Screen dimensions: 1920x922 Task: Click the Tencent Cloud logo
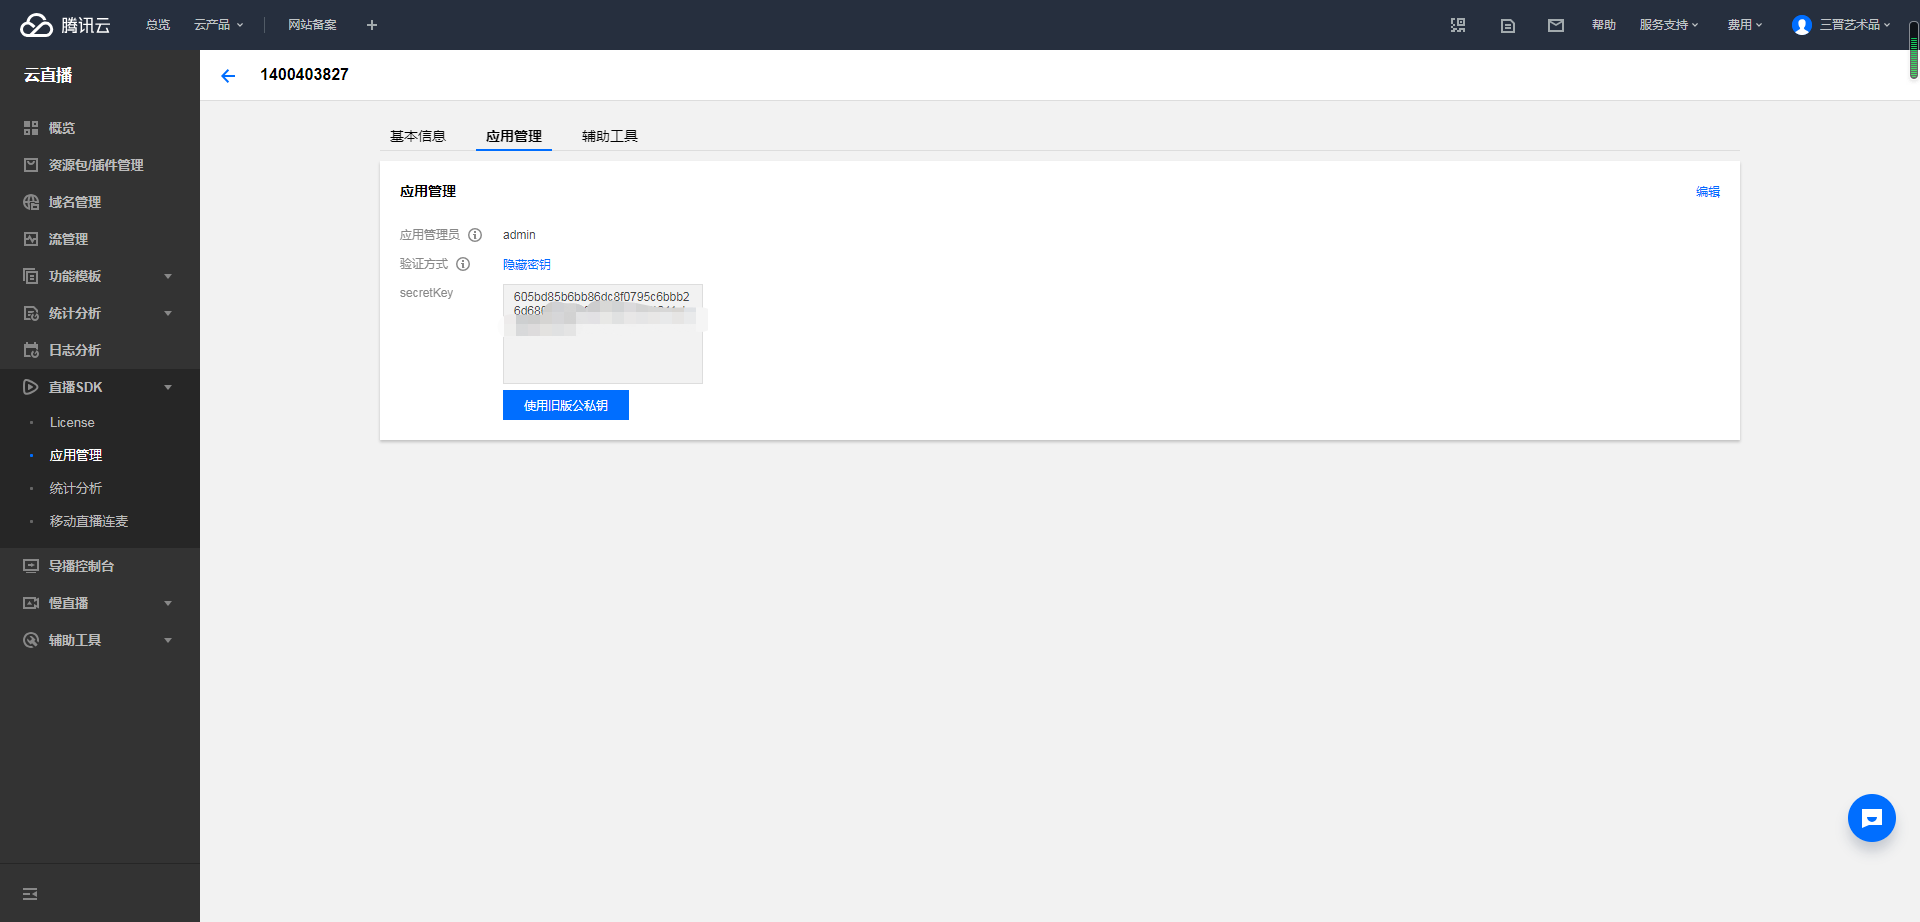[65, 25]
